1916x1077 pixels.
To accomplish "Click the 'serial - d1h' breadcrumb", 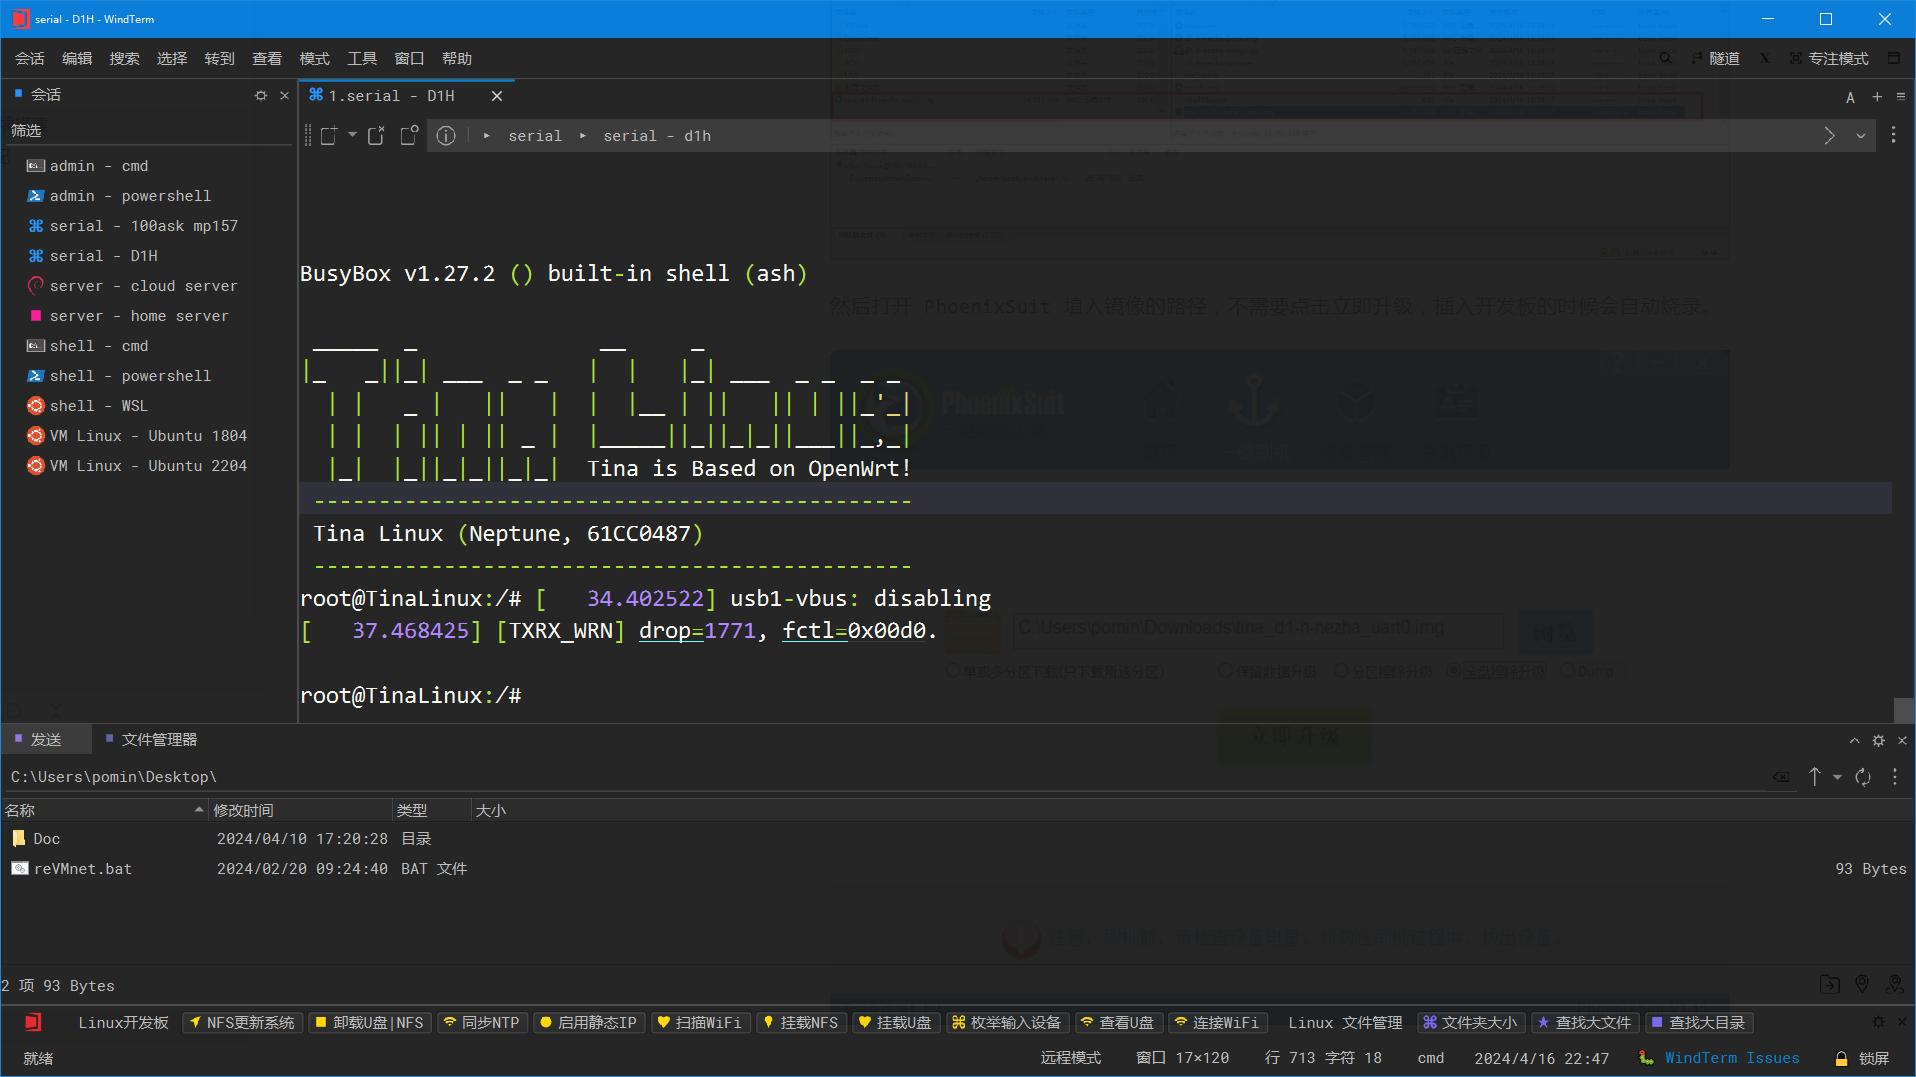I will point(657,136).
